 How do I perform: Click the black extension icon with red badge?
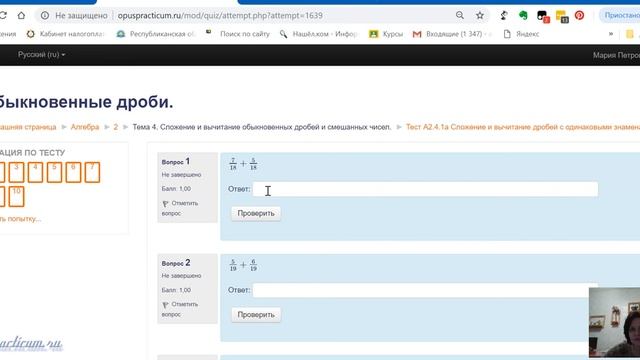point(543,17)
